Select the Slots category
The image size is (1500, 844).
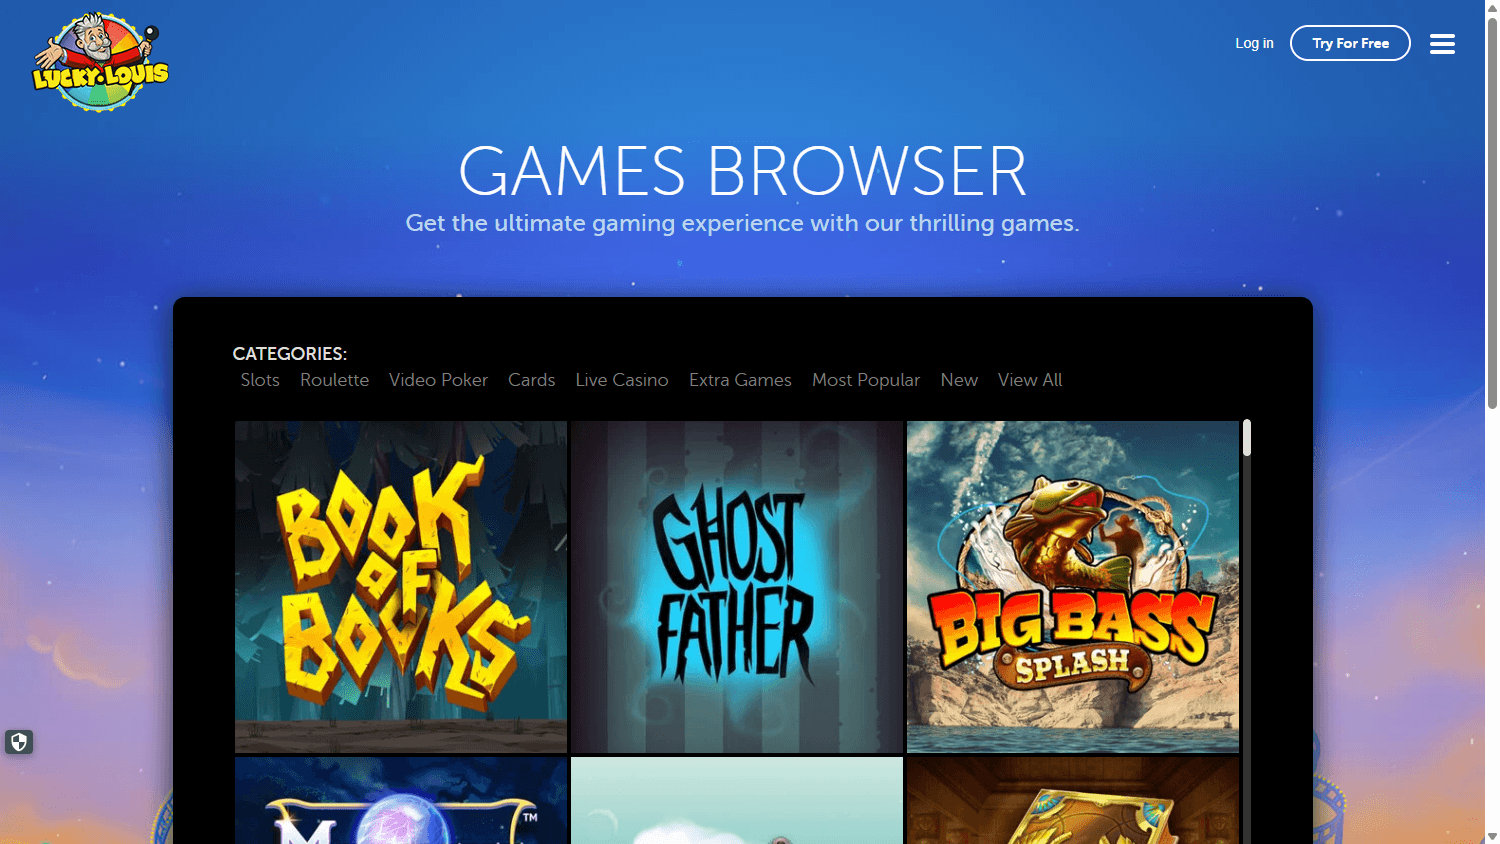point(260,380)
